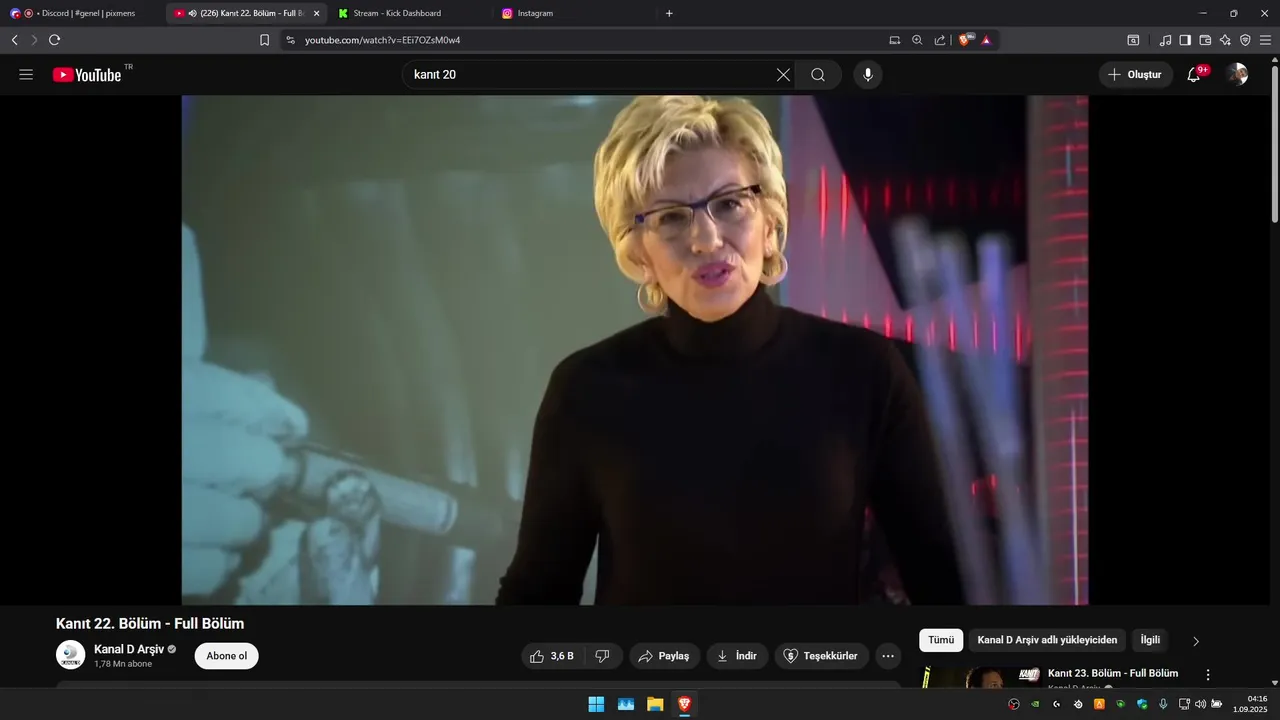
Task: Open the tab search icon in toolbar
Action: (1133, 40)
